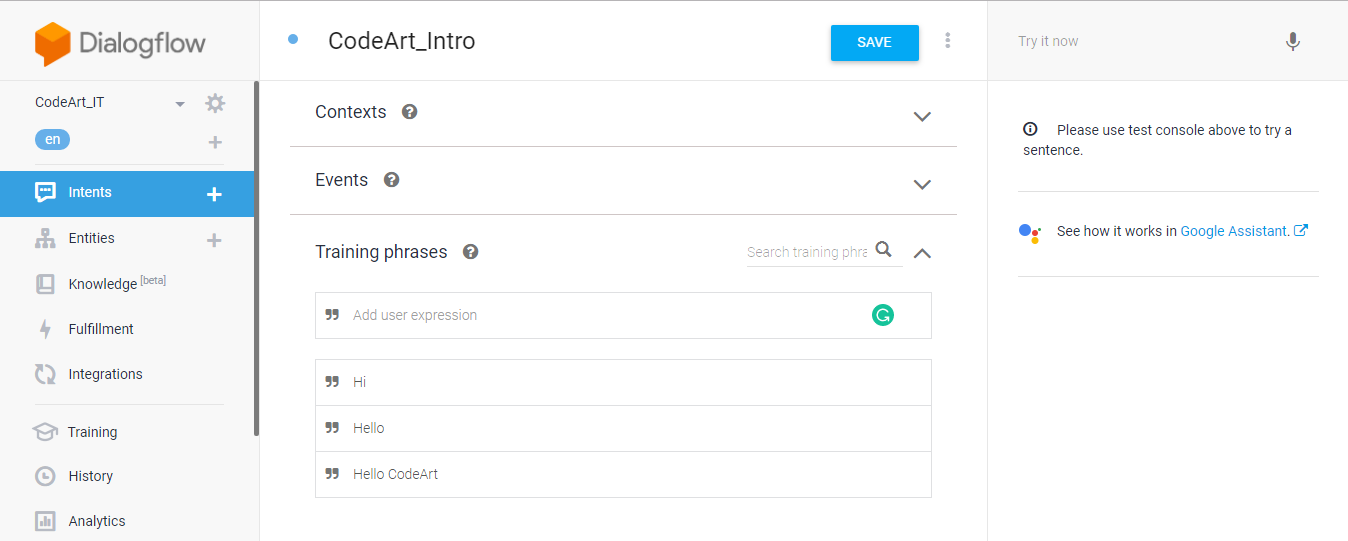
Task: Click the plus icon to create entity
Action: [214, 240]
